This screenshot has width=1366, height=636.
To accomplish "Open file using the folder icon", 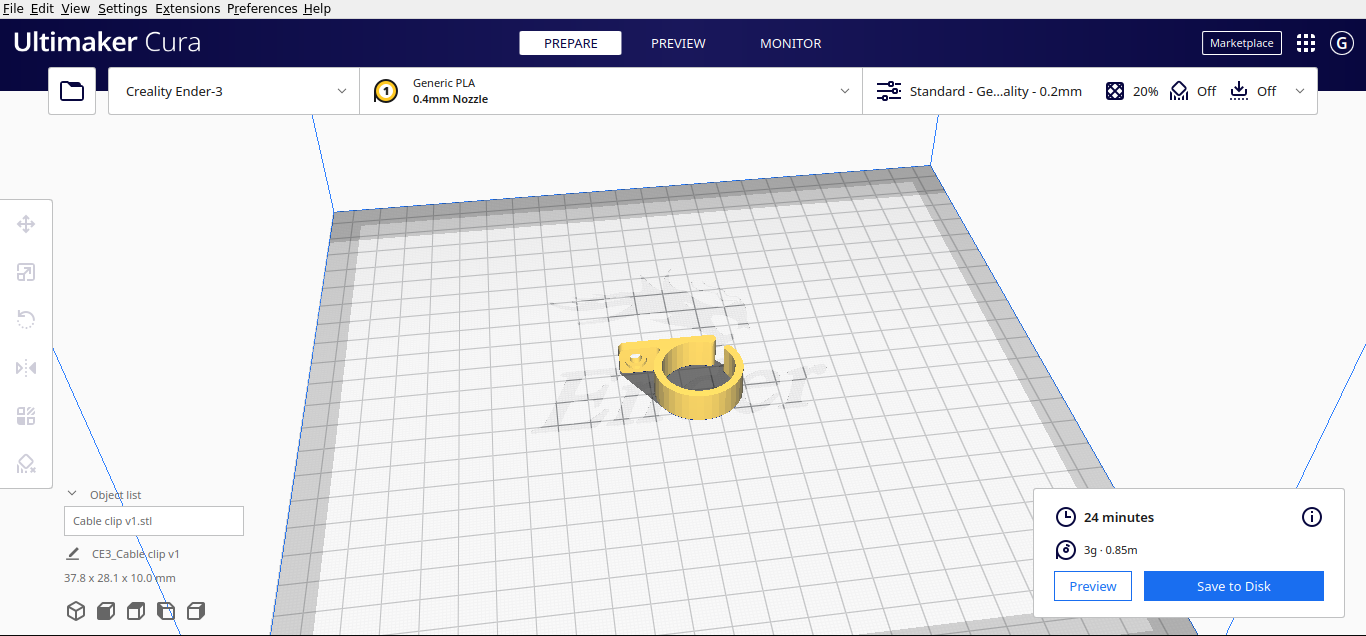I will click(72, 91).
